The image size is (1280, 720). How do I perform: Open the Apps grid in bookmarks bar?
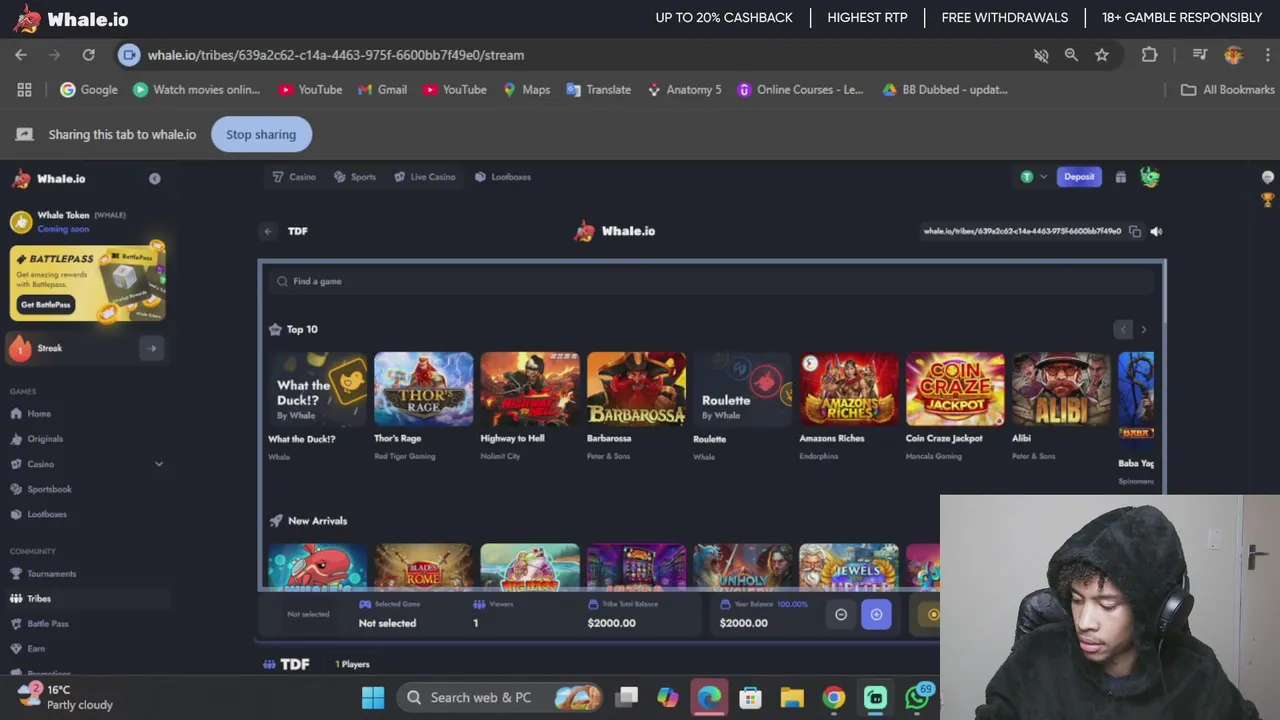click(24, 90)
